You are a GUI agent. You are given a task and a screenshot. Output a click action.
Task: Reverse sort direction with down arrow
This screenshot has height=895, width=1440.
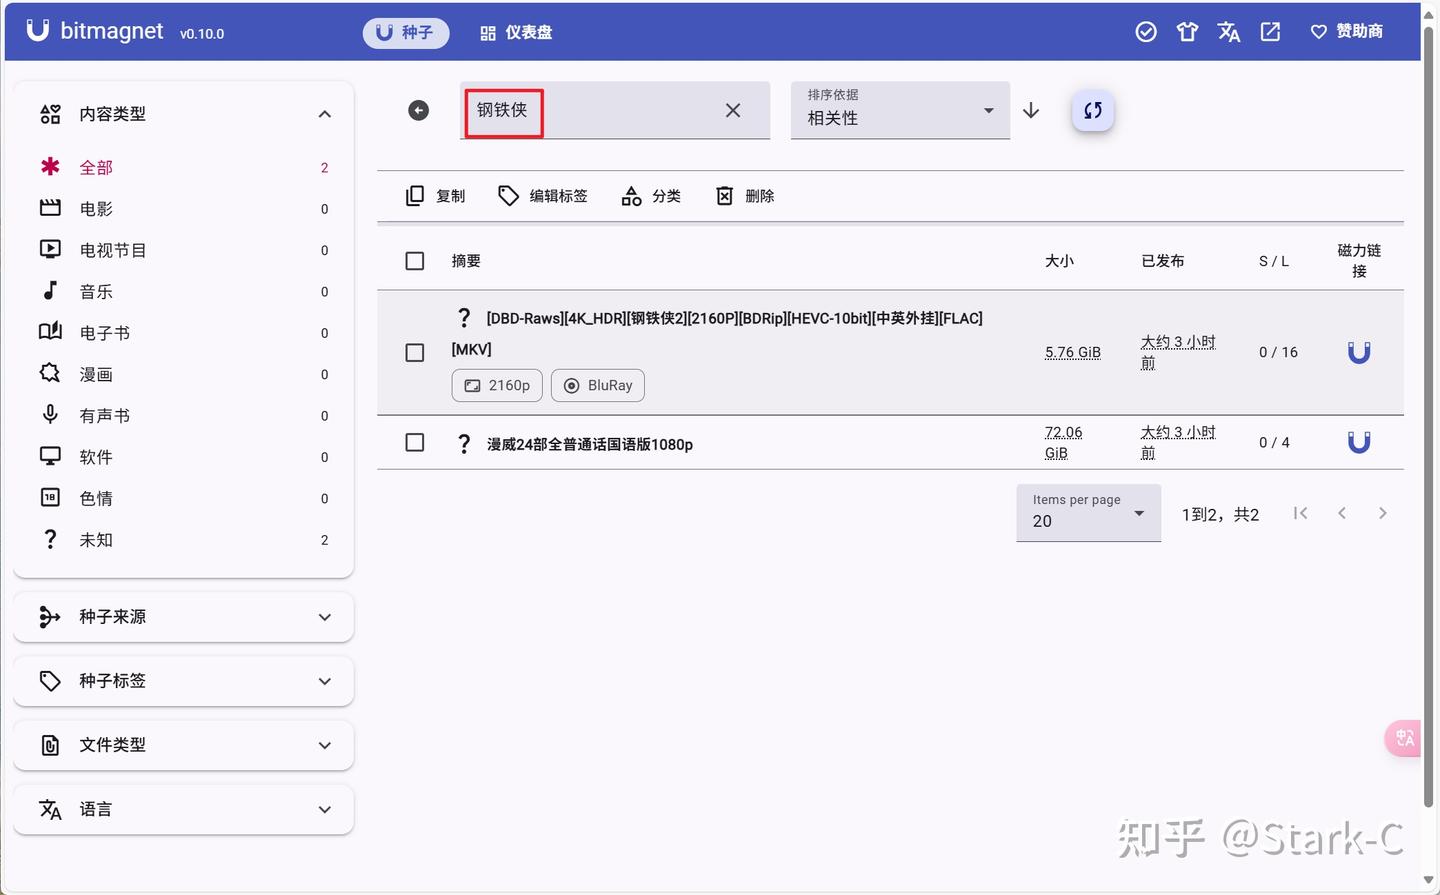coord(1031,110)
